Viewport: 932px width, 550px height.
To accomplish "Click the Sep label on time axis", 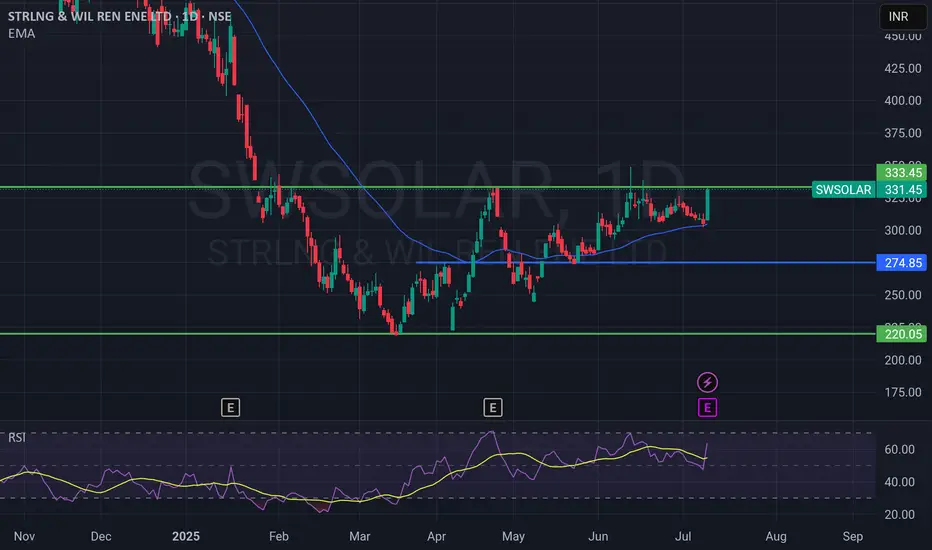I will 853,536.
